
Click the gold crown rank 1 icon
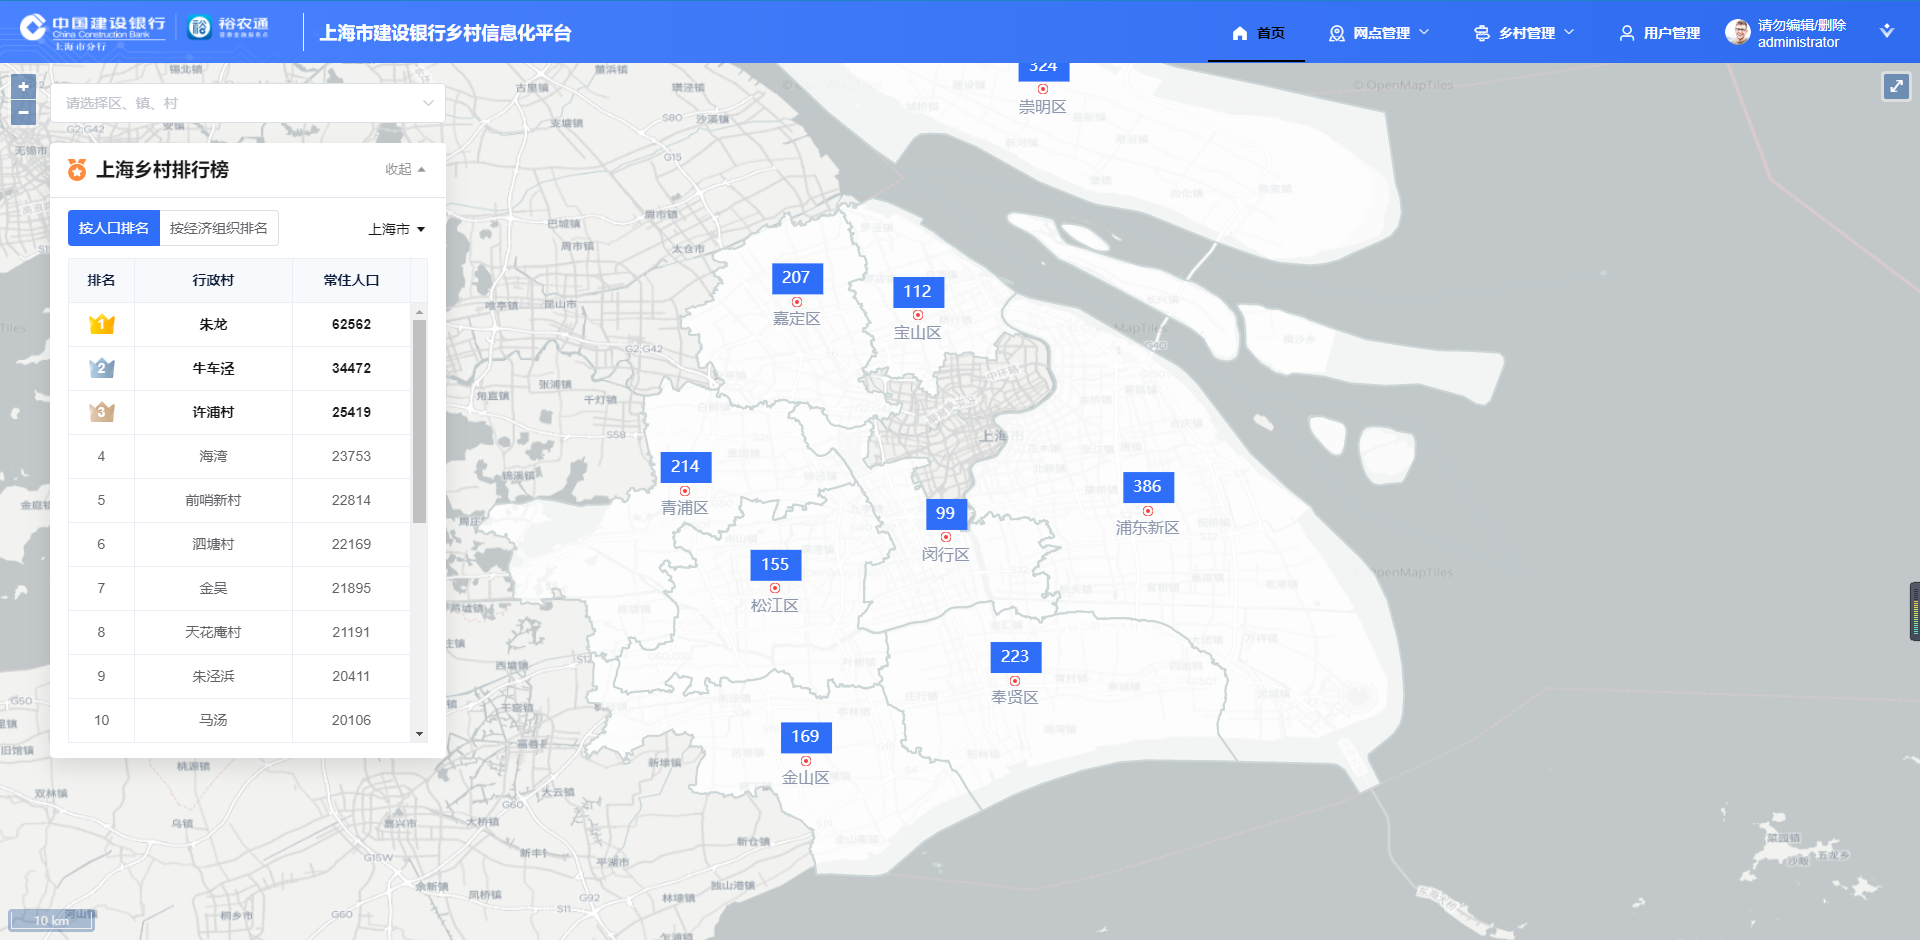click(x=101, y=324)
